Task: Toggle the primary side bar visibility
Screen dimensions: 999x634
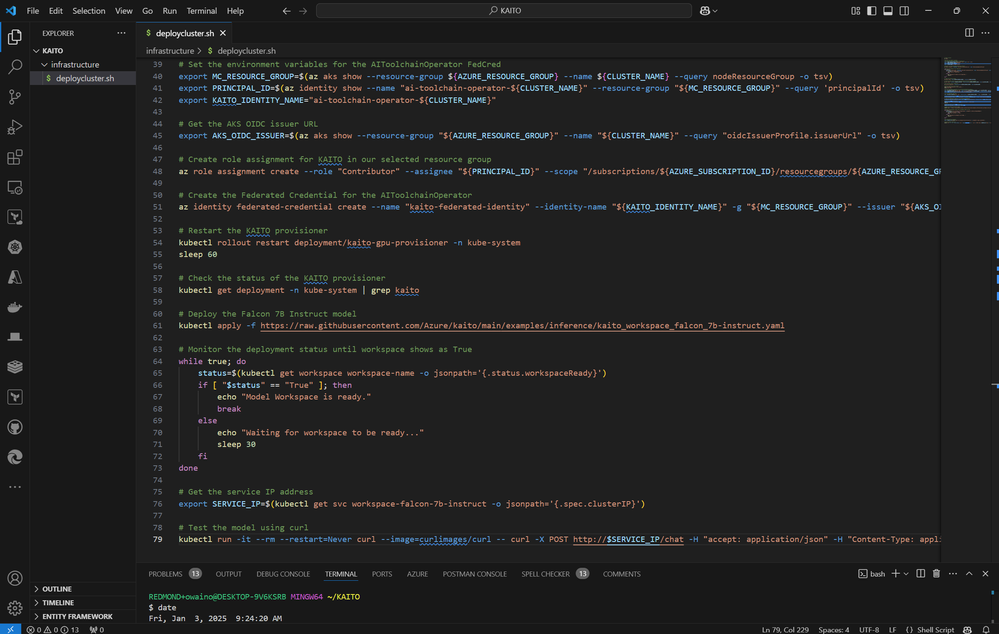Action: point(871,11)
